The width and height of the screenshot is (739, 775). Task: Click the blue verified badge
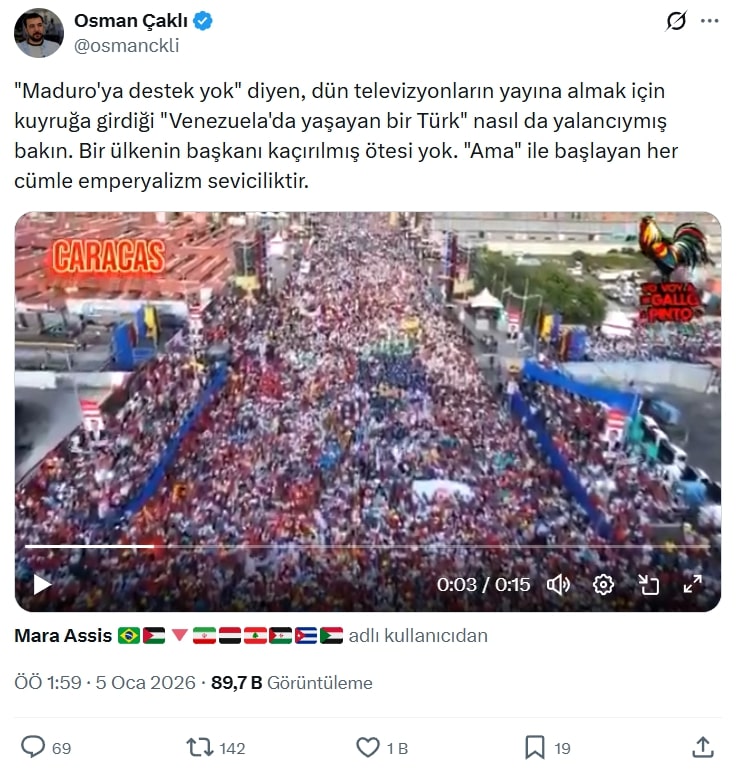203,21
